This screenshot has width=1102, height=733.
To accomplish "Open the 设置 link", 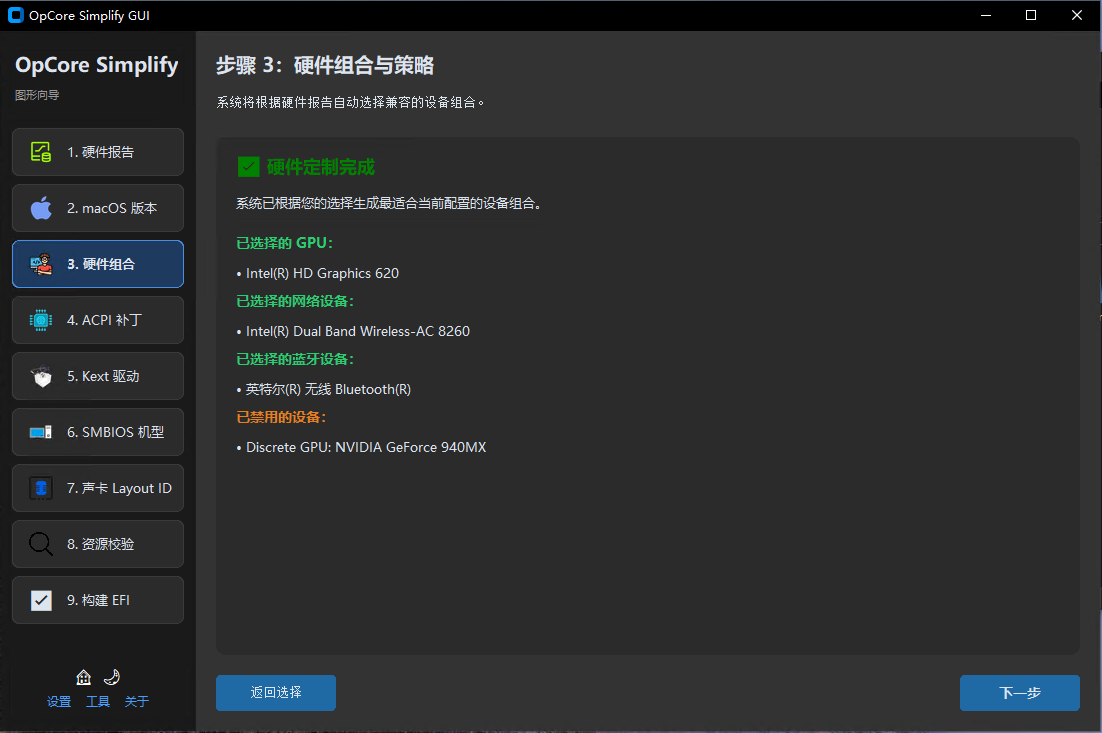I will (x=59, y=701).
